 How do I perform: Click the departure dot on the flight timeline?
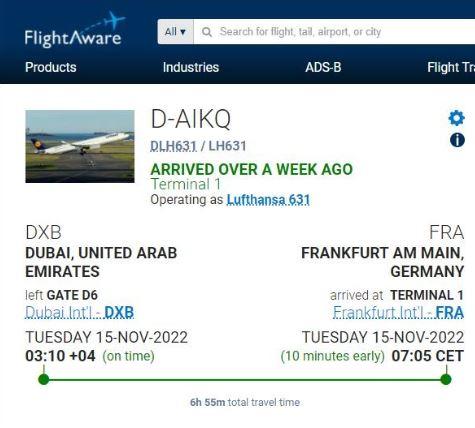tap(44, 379)
